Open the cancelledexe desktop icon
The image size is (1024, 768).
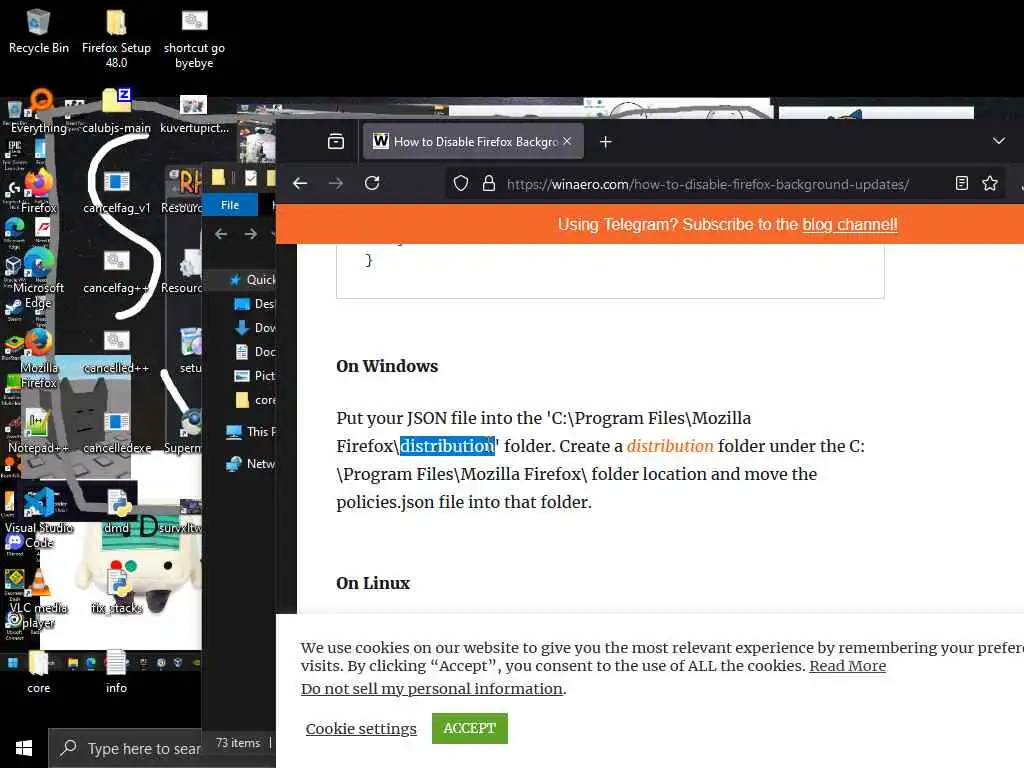pyautogui.click(x=117, y=431)
